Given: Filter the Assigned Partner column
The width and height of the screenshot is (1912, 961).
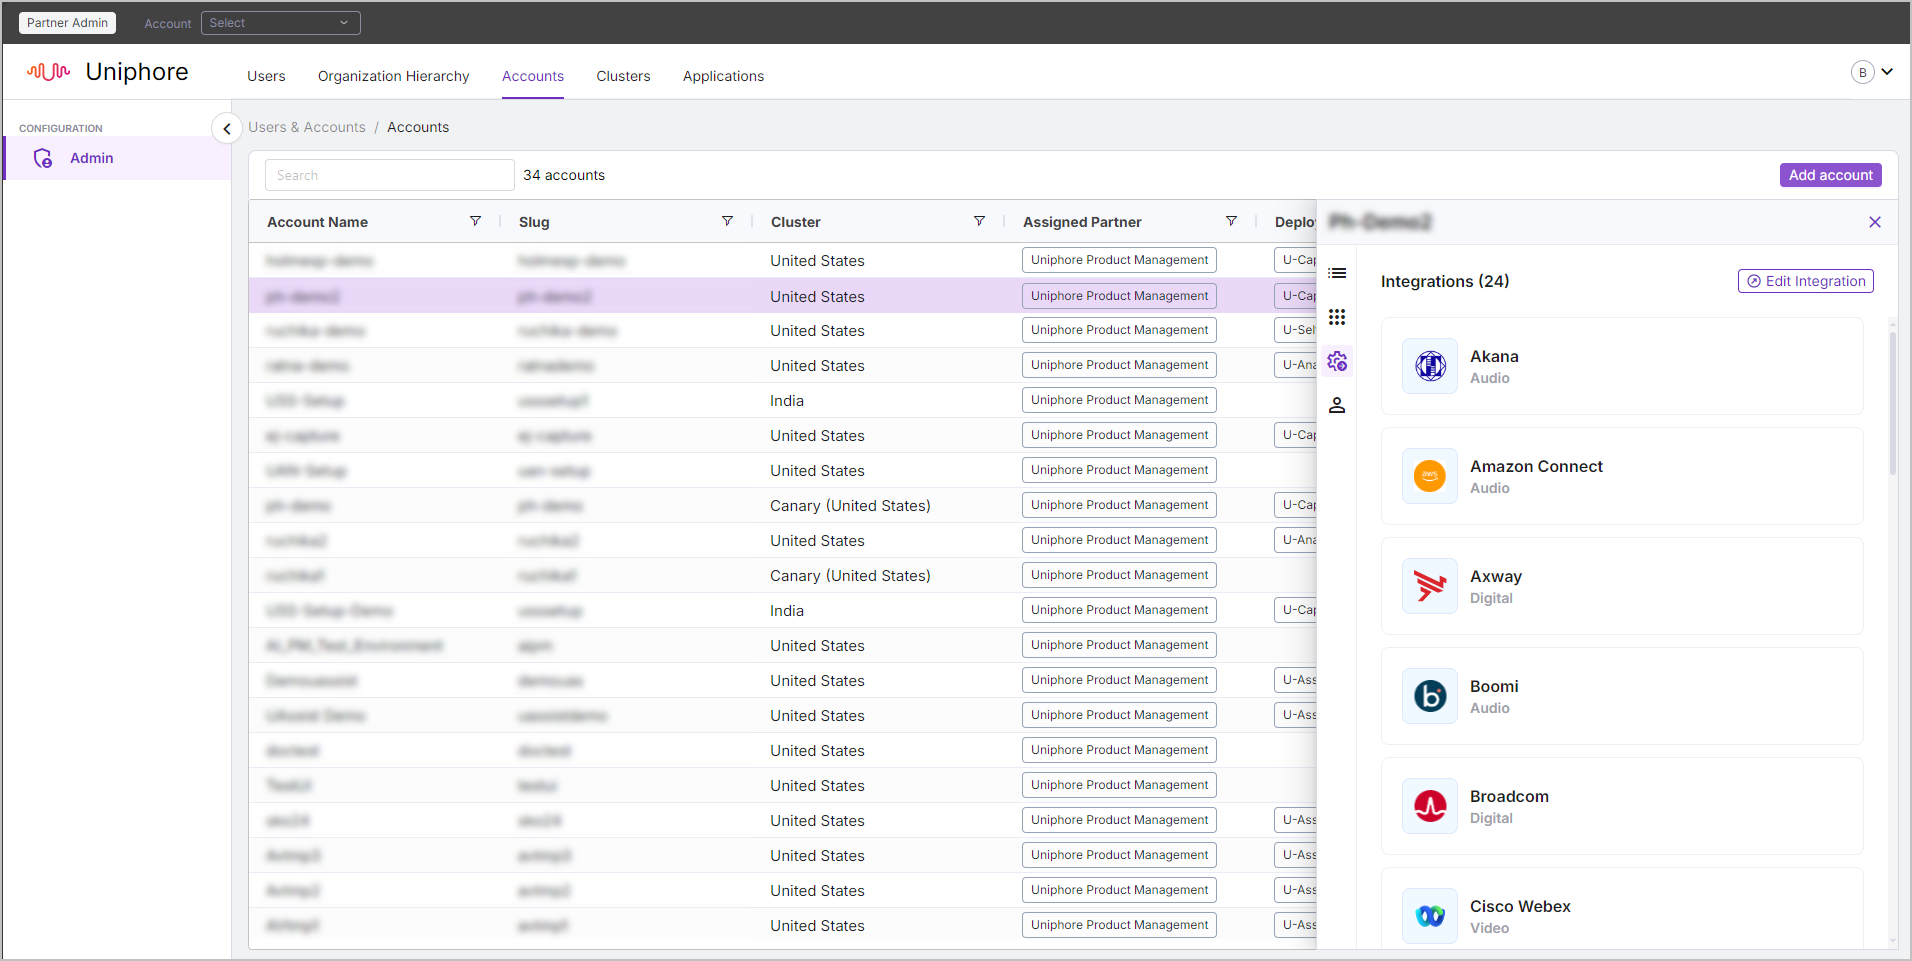Looking at the screenshot, I should 1231,221.
